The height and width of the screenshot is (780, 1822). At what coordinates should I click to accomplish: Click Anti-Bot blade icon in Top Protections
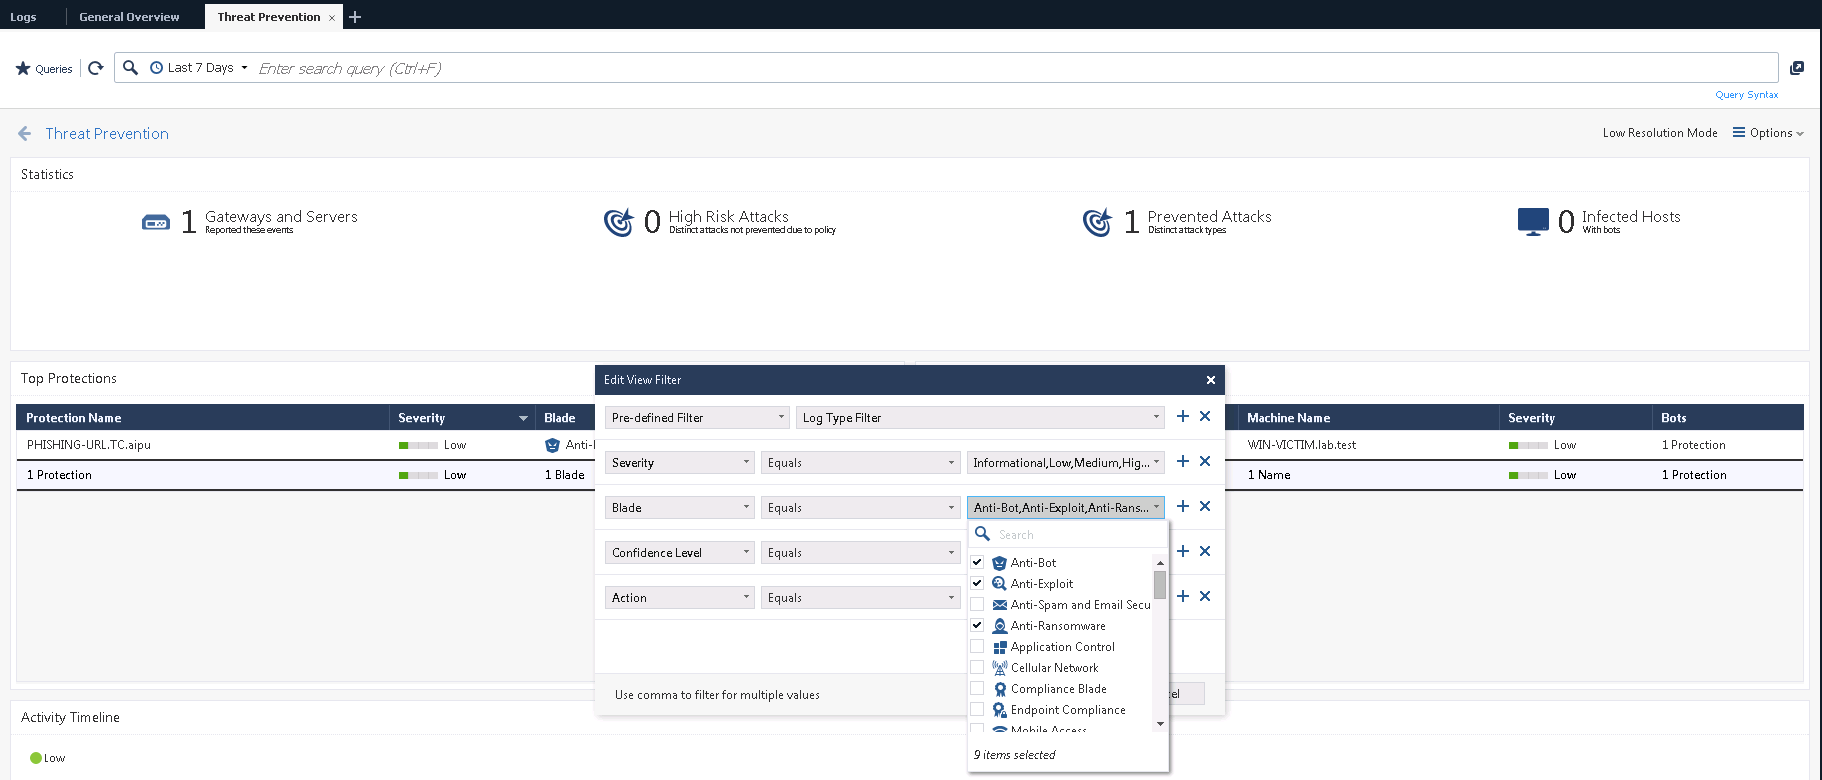552,445
